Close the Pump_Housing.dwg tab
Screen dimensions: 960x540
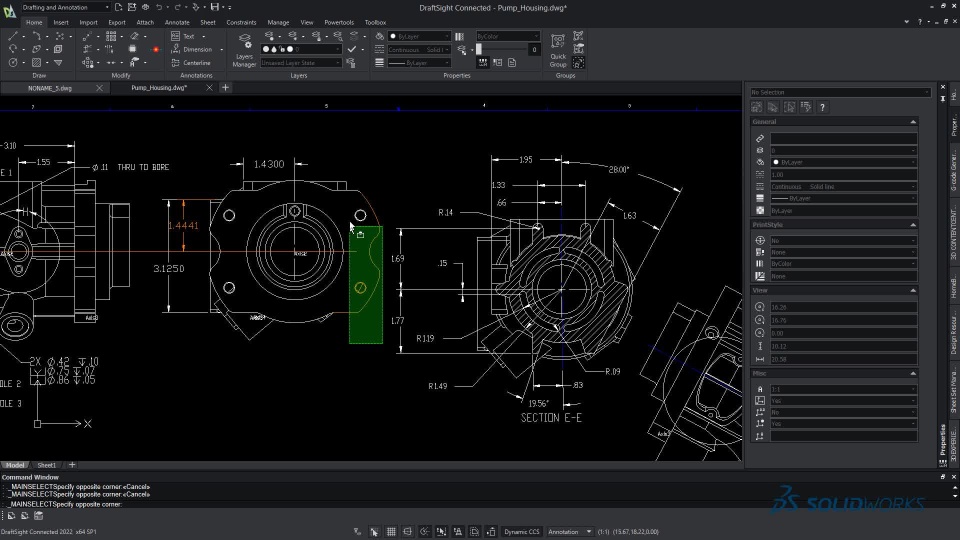pyautogui.click(x=209, y=88)
